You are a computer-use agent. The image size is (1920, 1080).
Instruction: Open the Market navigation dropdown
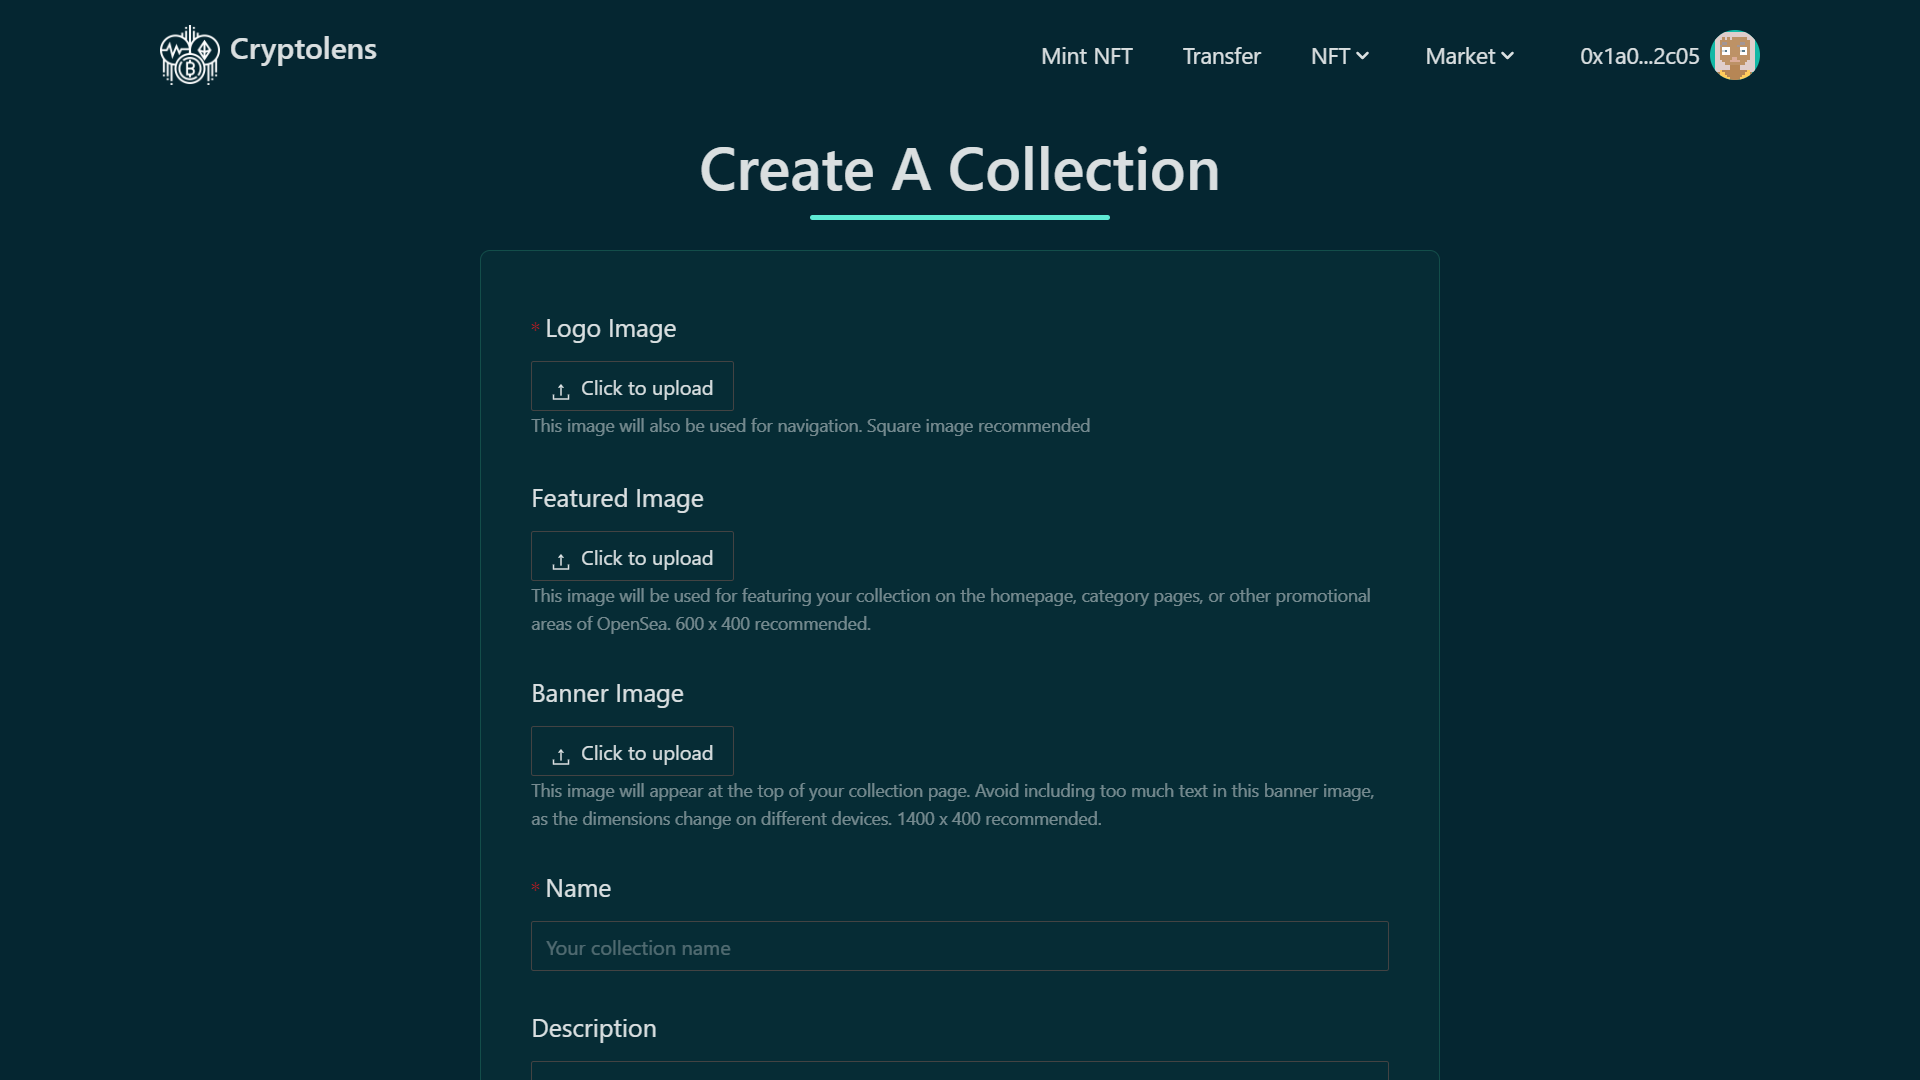coord(1460,57)
